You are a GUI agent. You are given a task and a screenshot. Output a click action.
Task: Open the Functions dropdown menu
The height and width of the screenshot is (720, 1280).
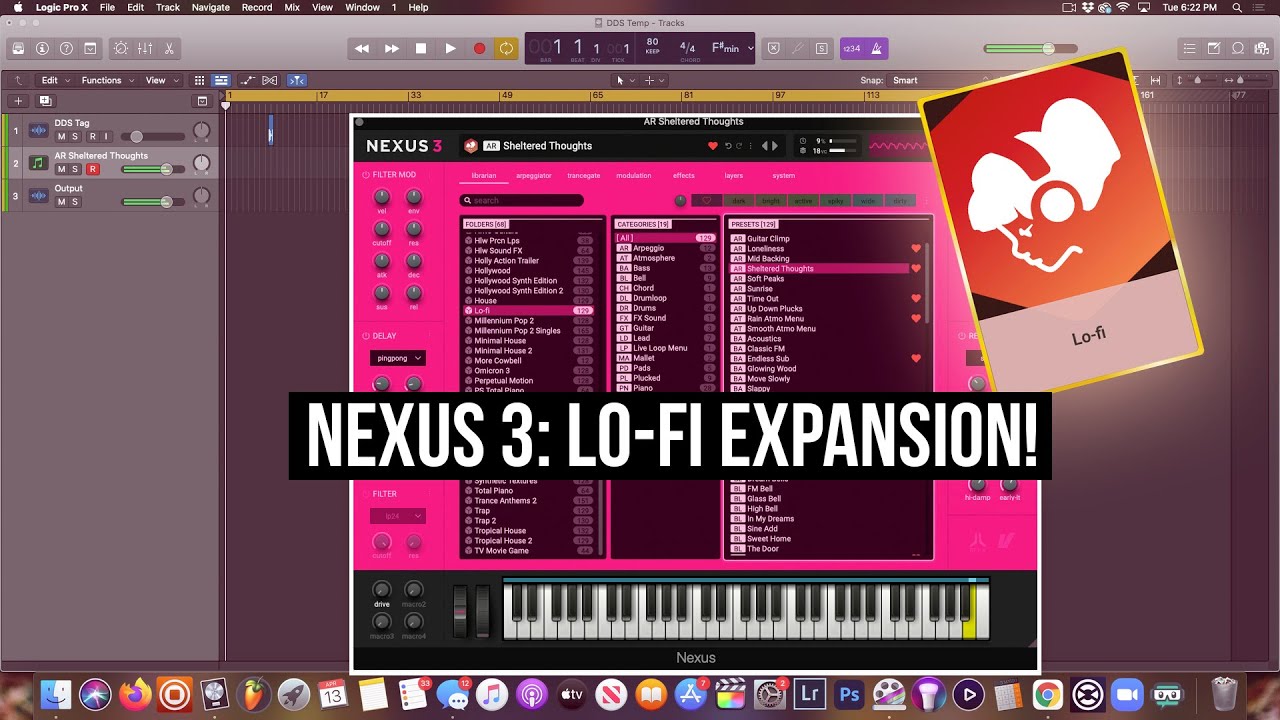click(x=106, y=80)
